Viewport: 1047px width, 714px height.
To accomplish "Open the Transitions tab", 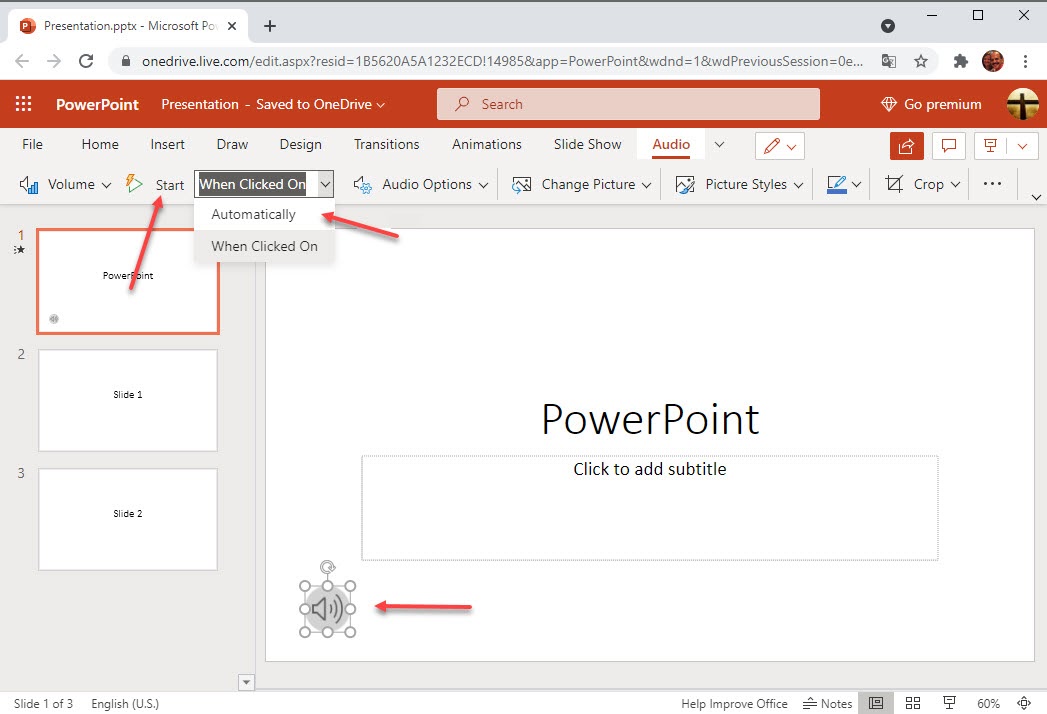I will tap(387, 144).
